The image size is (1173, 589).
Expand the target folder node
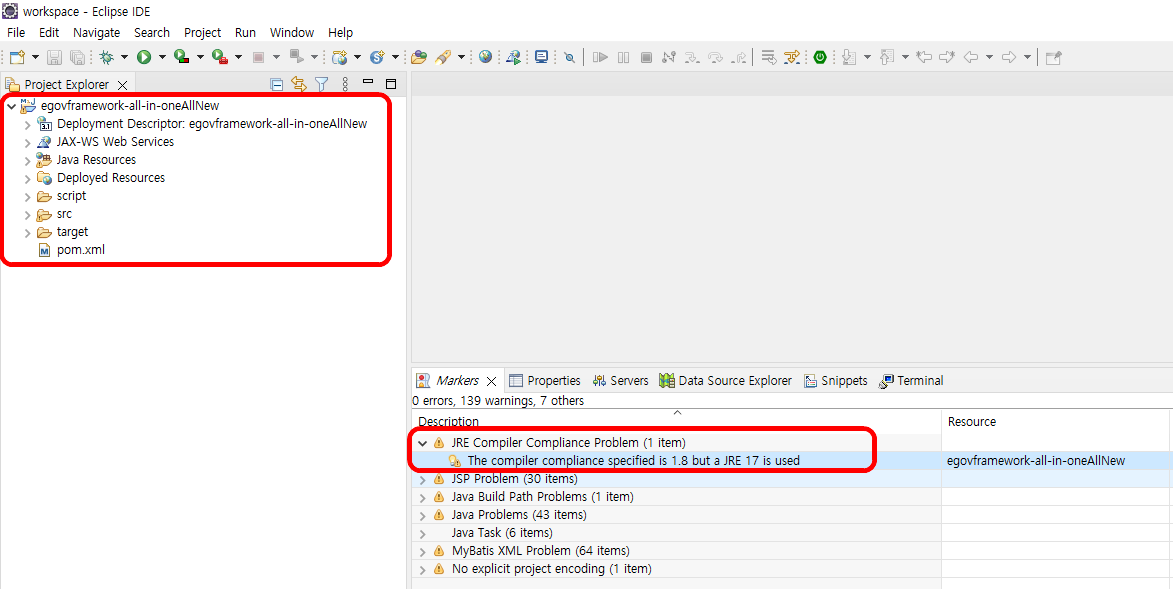[x=28, y=232]
